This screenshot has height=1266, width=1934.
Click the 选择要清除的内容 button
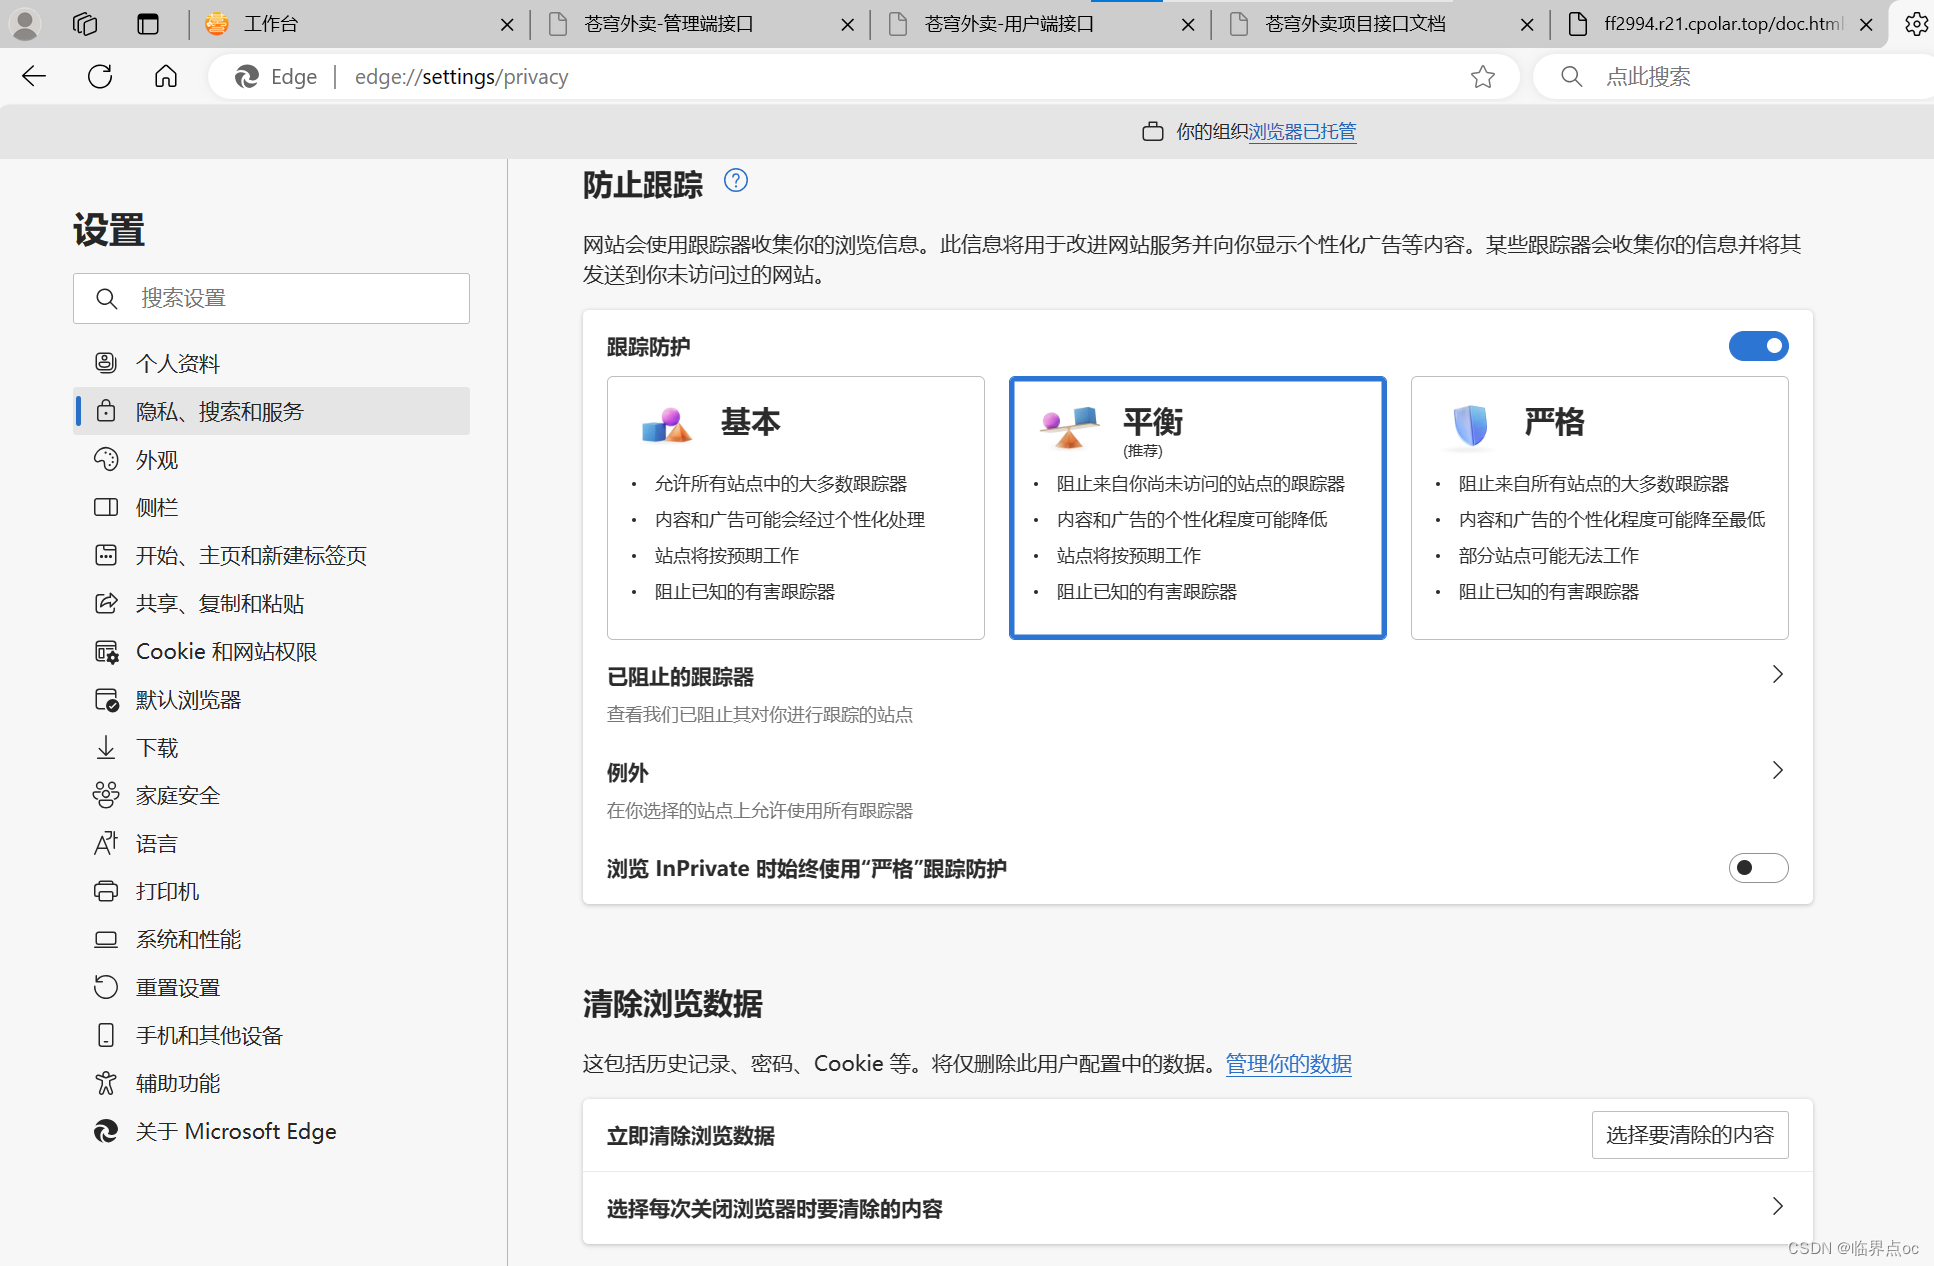[x=1689, y=1135]
